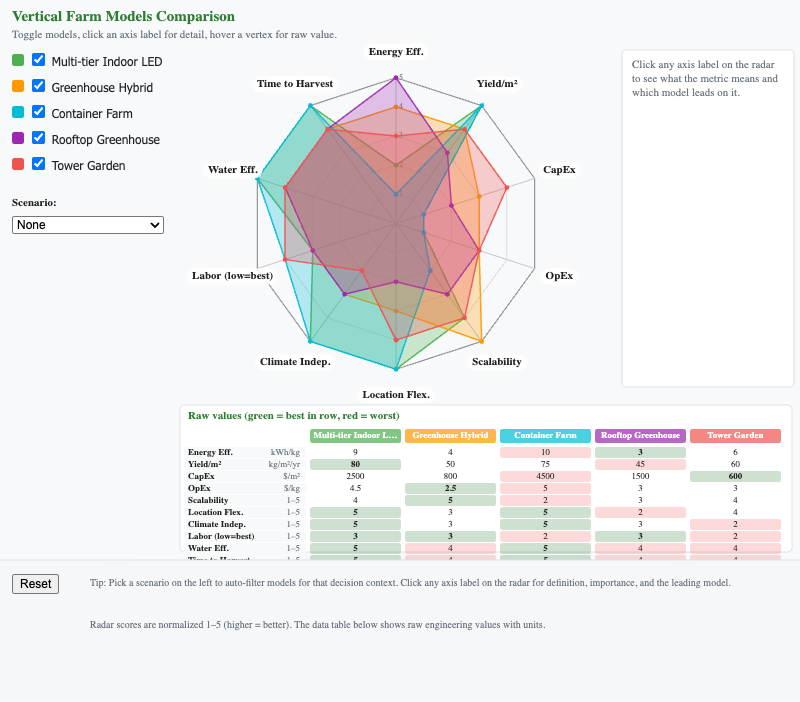Screen dimensions: 800x702
Task: Open CapEx axis detail
Action: tap(559, 170)
